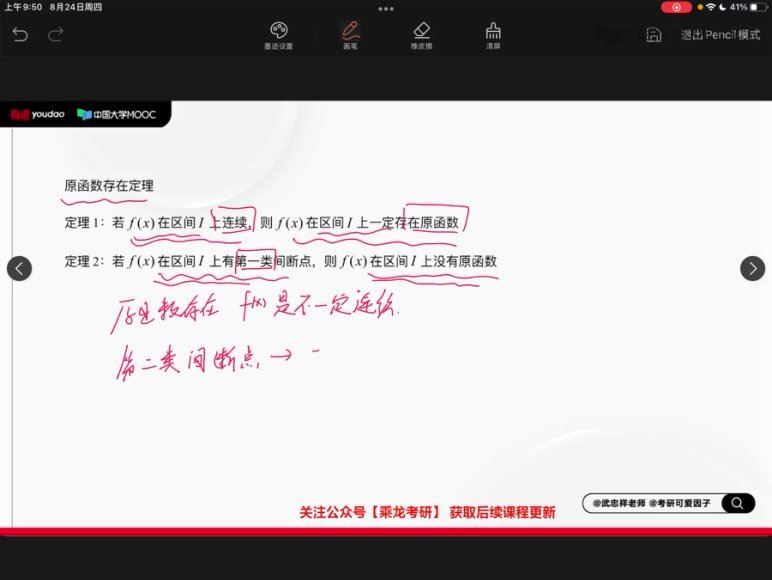772x580 pixels.
Task: Tap the Wi-Fi status icon
Action: click(710, 7)
